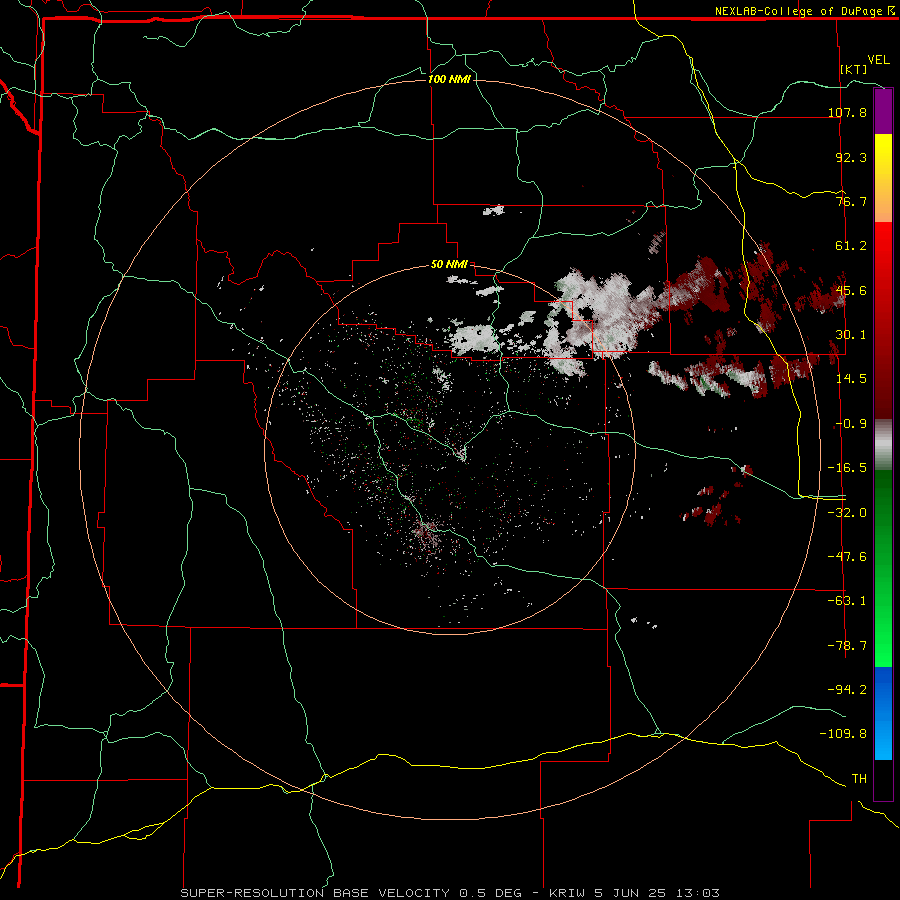This screenshot has width=900, height=900.
Task: Click the -63.1 velocity scale value
Action: click(x=847, y=601)
